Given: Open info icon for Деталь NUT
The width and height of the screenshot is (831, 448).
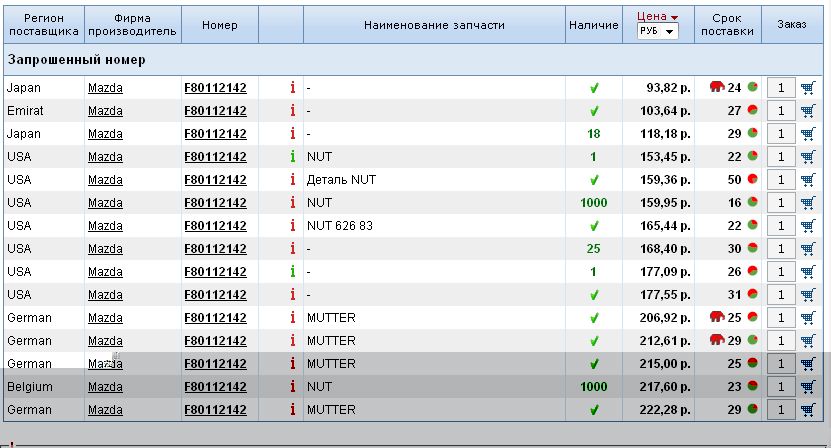Looking at the screenshot, I should click(293, 179).
